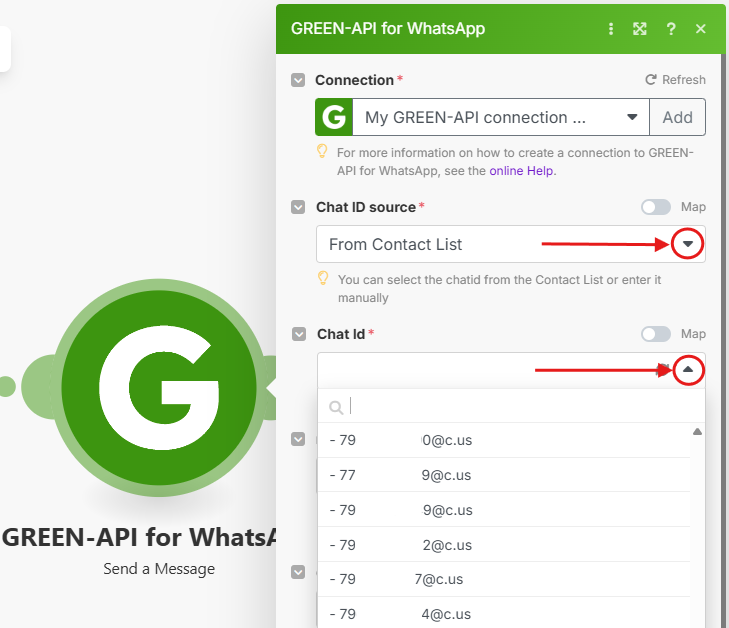Click the bottom partially hidden section expander
The width and height of the screenshot is (729, 628).
[298, 572]
